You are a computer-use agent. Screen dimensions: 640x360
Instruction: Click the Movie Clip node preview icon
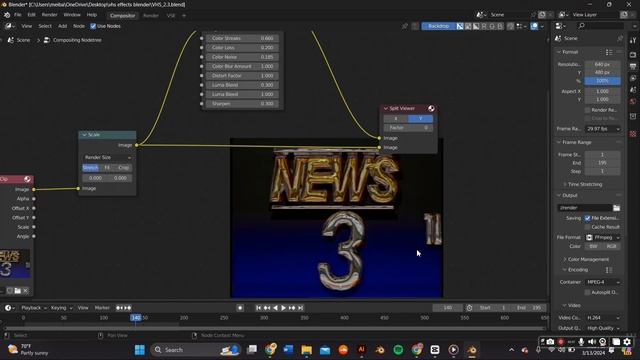27,179
